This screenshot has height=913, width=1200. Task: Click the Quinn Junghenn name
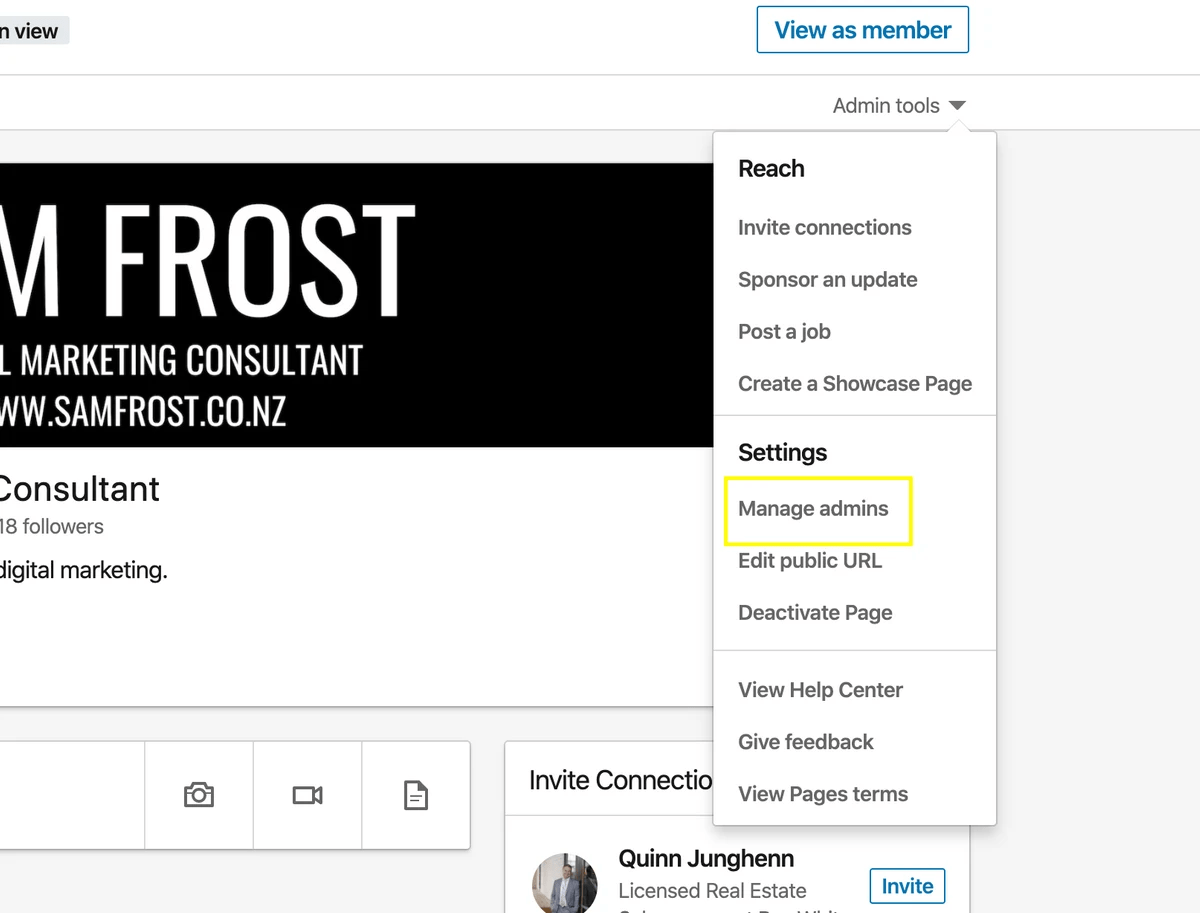pyautogui.click(x=706, y=858)
